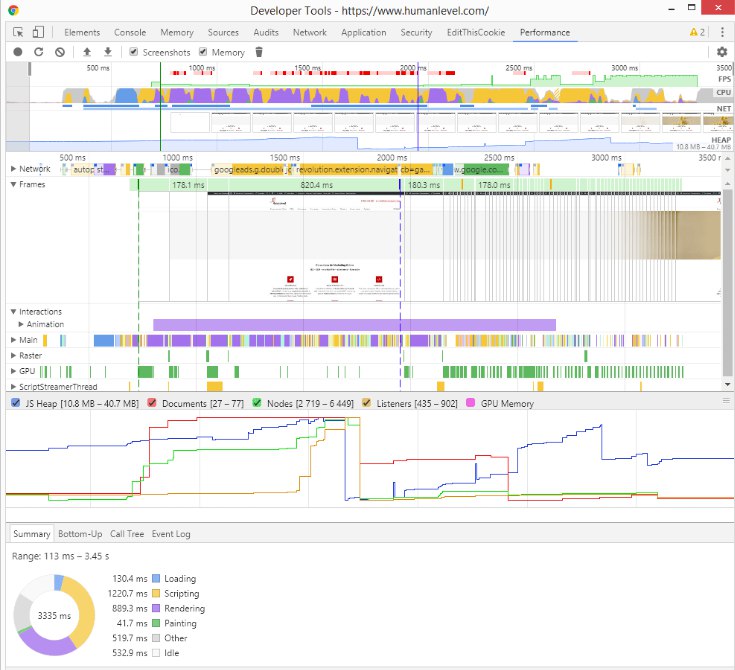Expand the Network track
This screenshot has height=670, width=735.
[x=14, y=168]
